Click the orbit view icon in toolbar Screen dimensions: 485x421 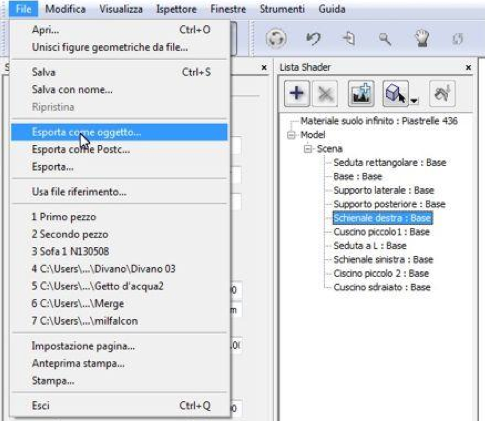(276, 39)
